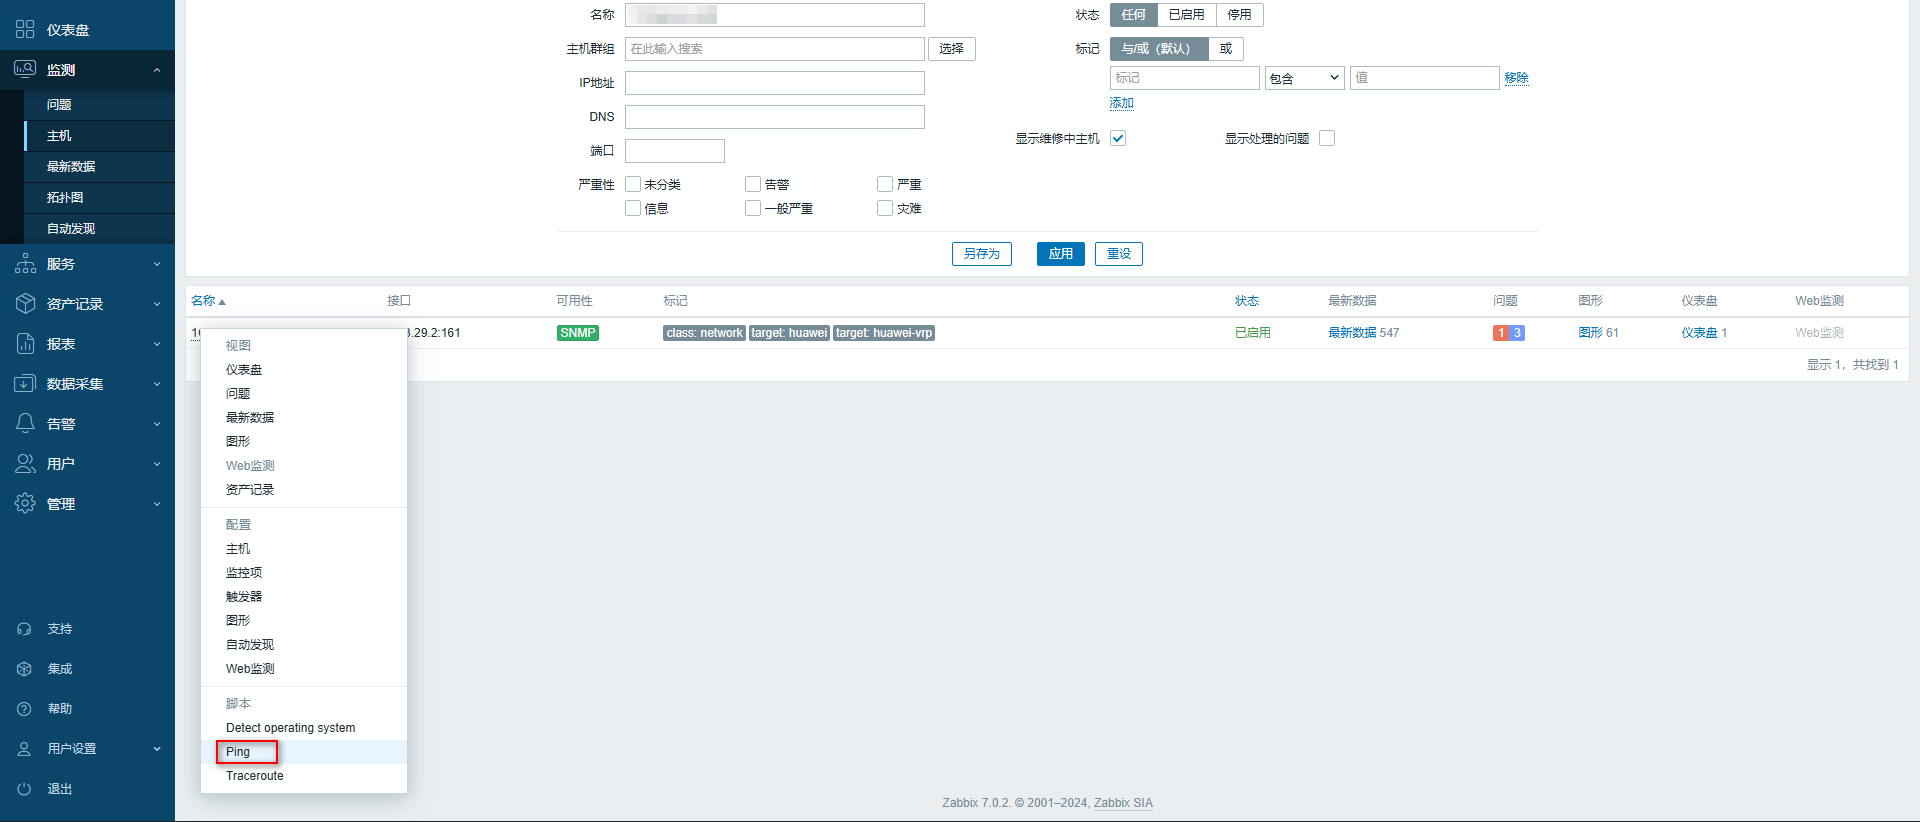Open the tag operator 包含 dropdown
Screen dimensions: 1920x822
[x=1305, y=78]
